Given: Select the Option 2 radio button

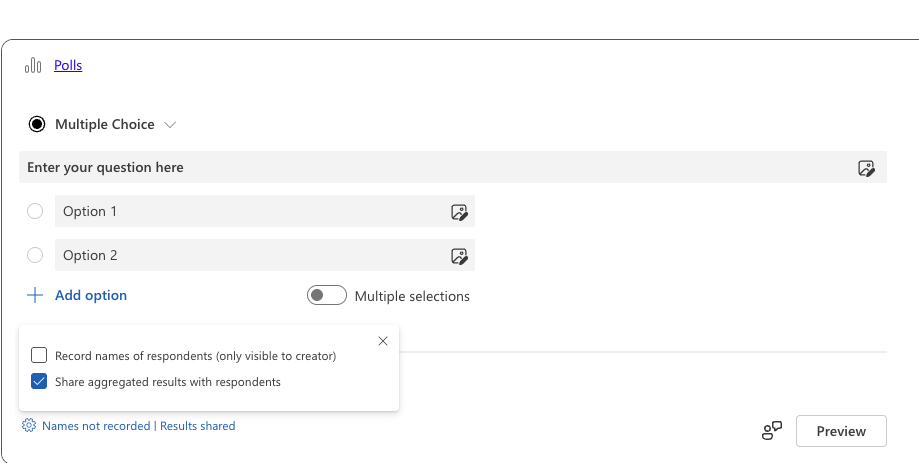Looking at the screenshot, I should pyautogui.click(x=35, y=255).
